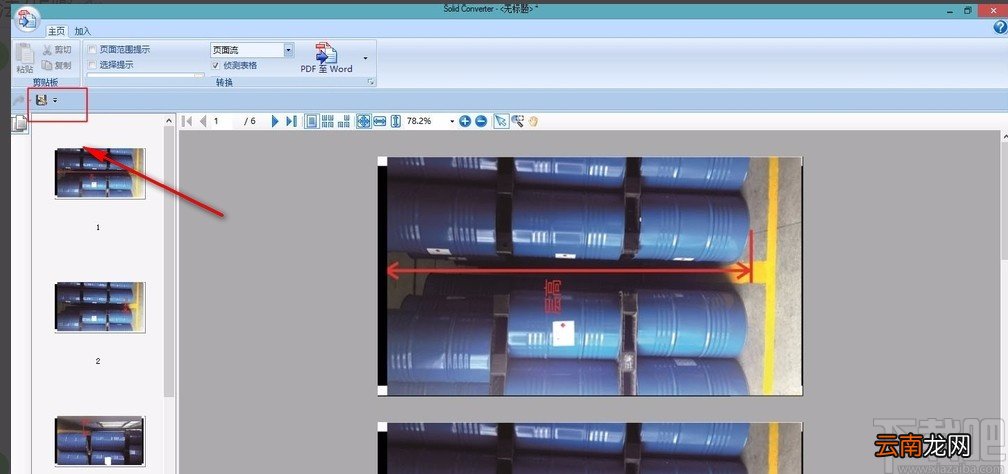Open the 转换 group dialog launcher

370,82
